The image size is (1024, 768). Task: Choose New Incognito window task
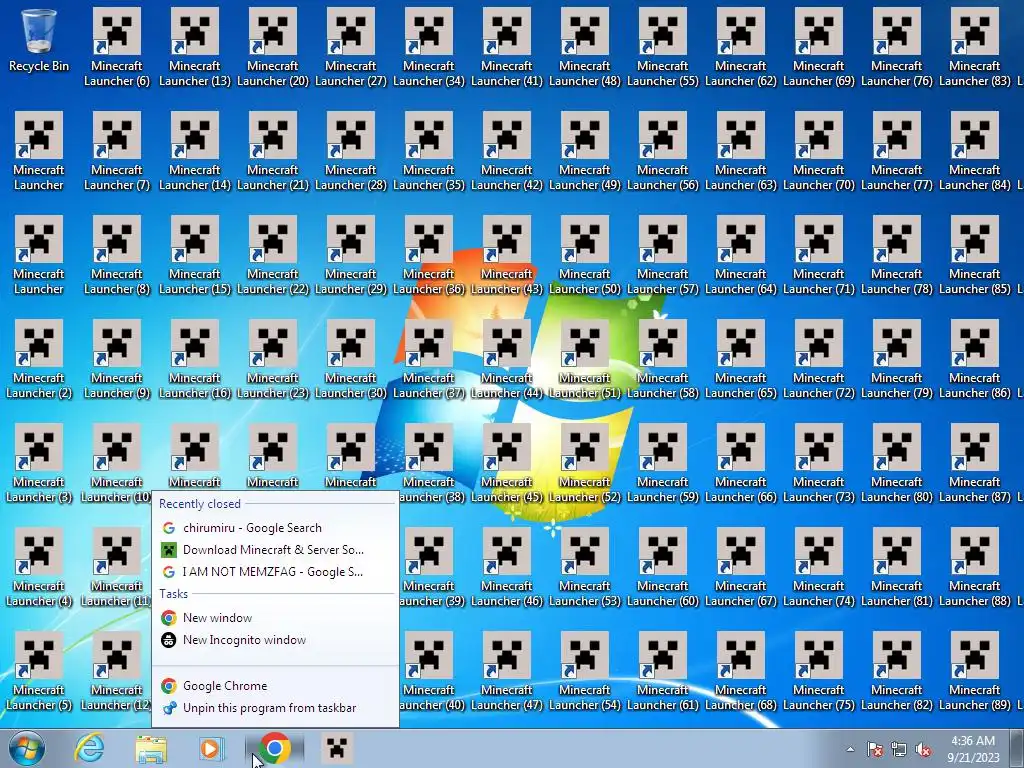tap(275, 640)
